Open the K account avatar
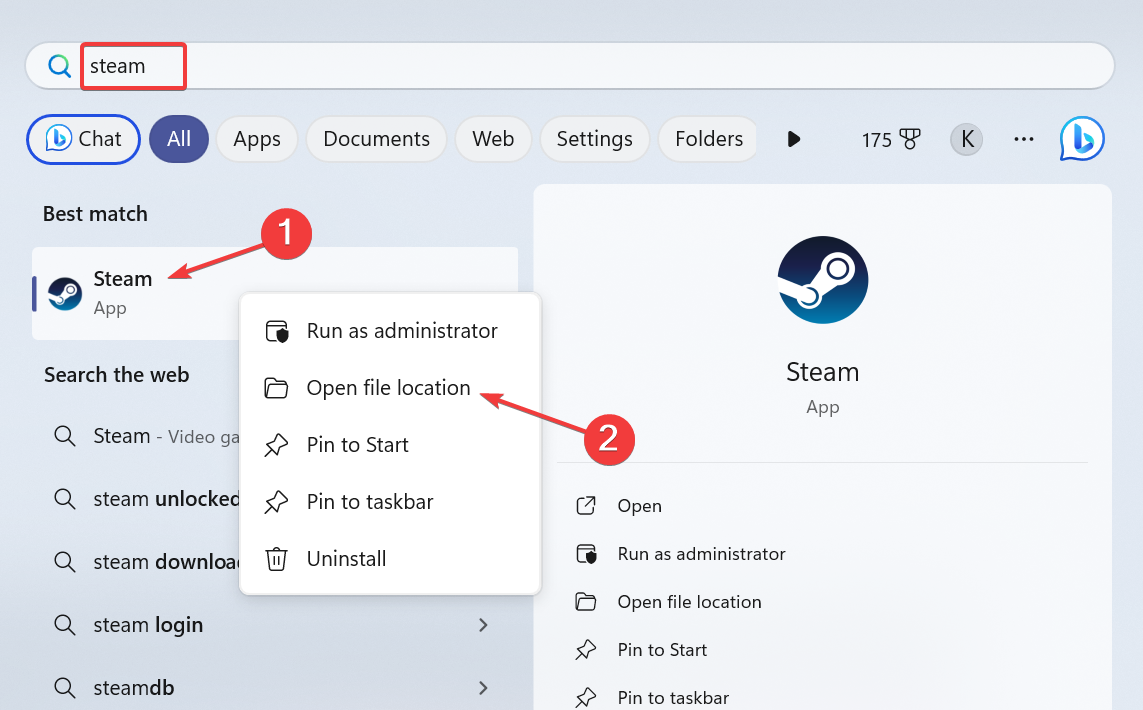Image resolution: width=1143 pixels, height=710 pixels. pyautogui.click(x=967, y=139)
